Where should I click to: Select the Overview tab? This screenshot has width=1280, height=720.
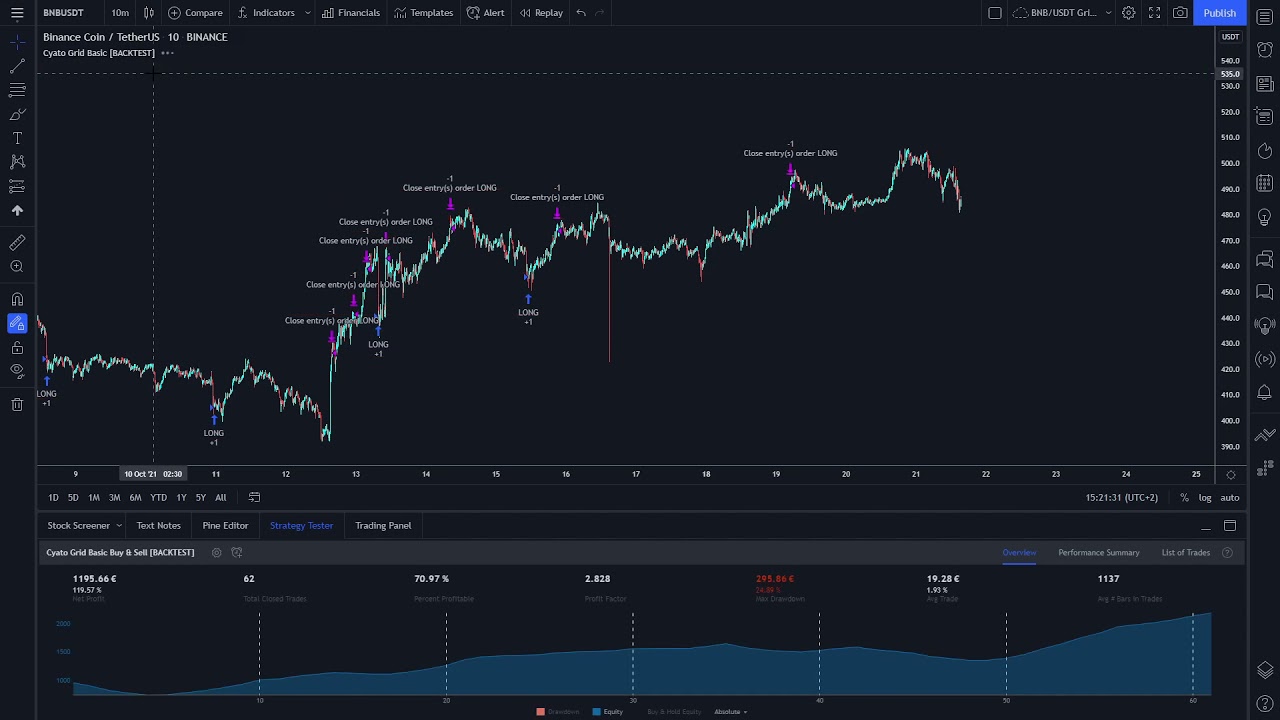[x=1019, y=552]
